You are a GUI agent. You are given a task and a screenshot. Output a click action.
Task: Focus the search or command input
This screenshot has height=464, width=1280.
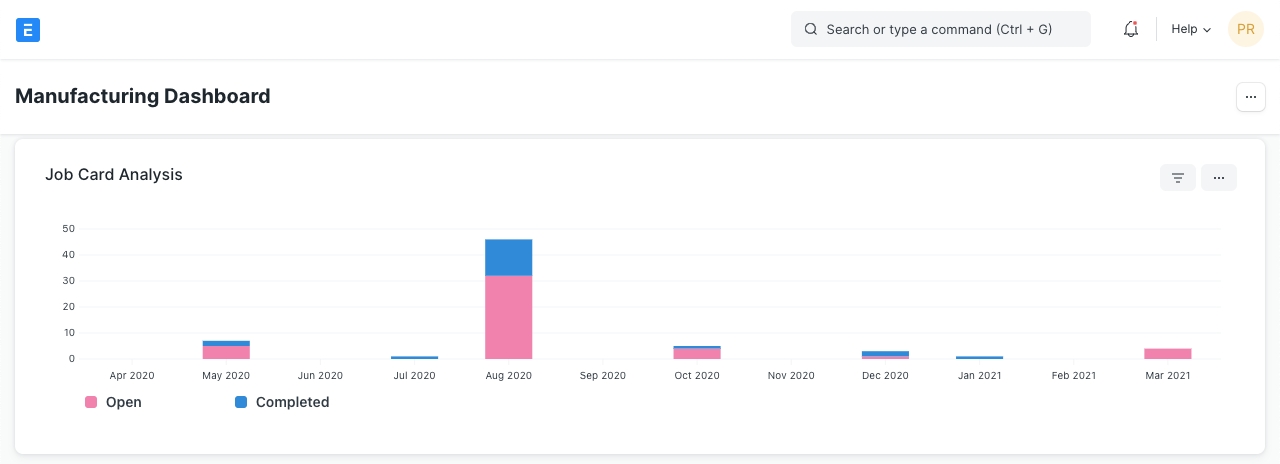coord(950,30)
